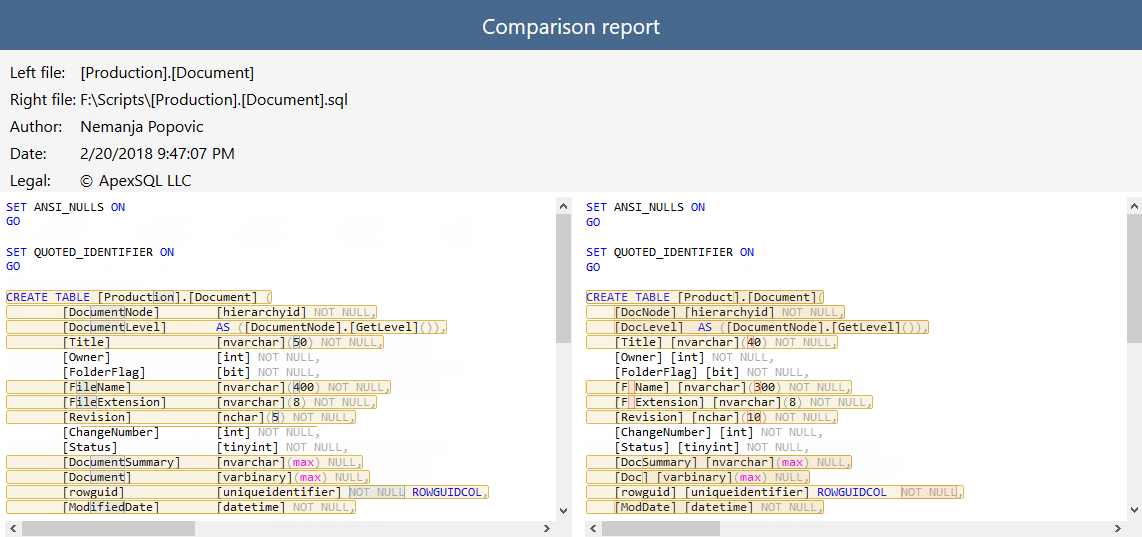
Task: Click the '[FolderFlag]' bit line in left pane
Action: coord(191,372)
